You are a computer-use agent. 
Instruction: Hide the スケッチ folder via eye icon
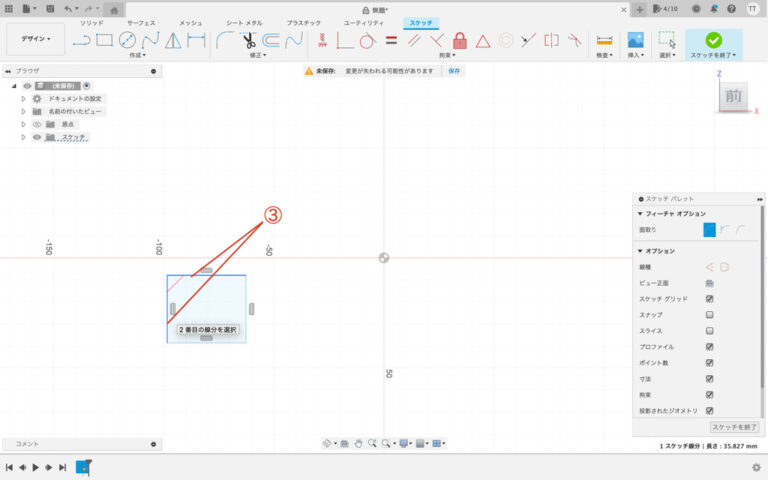(36, 138)
